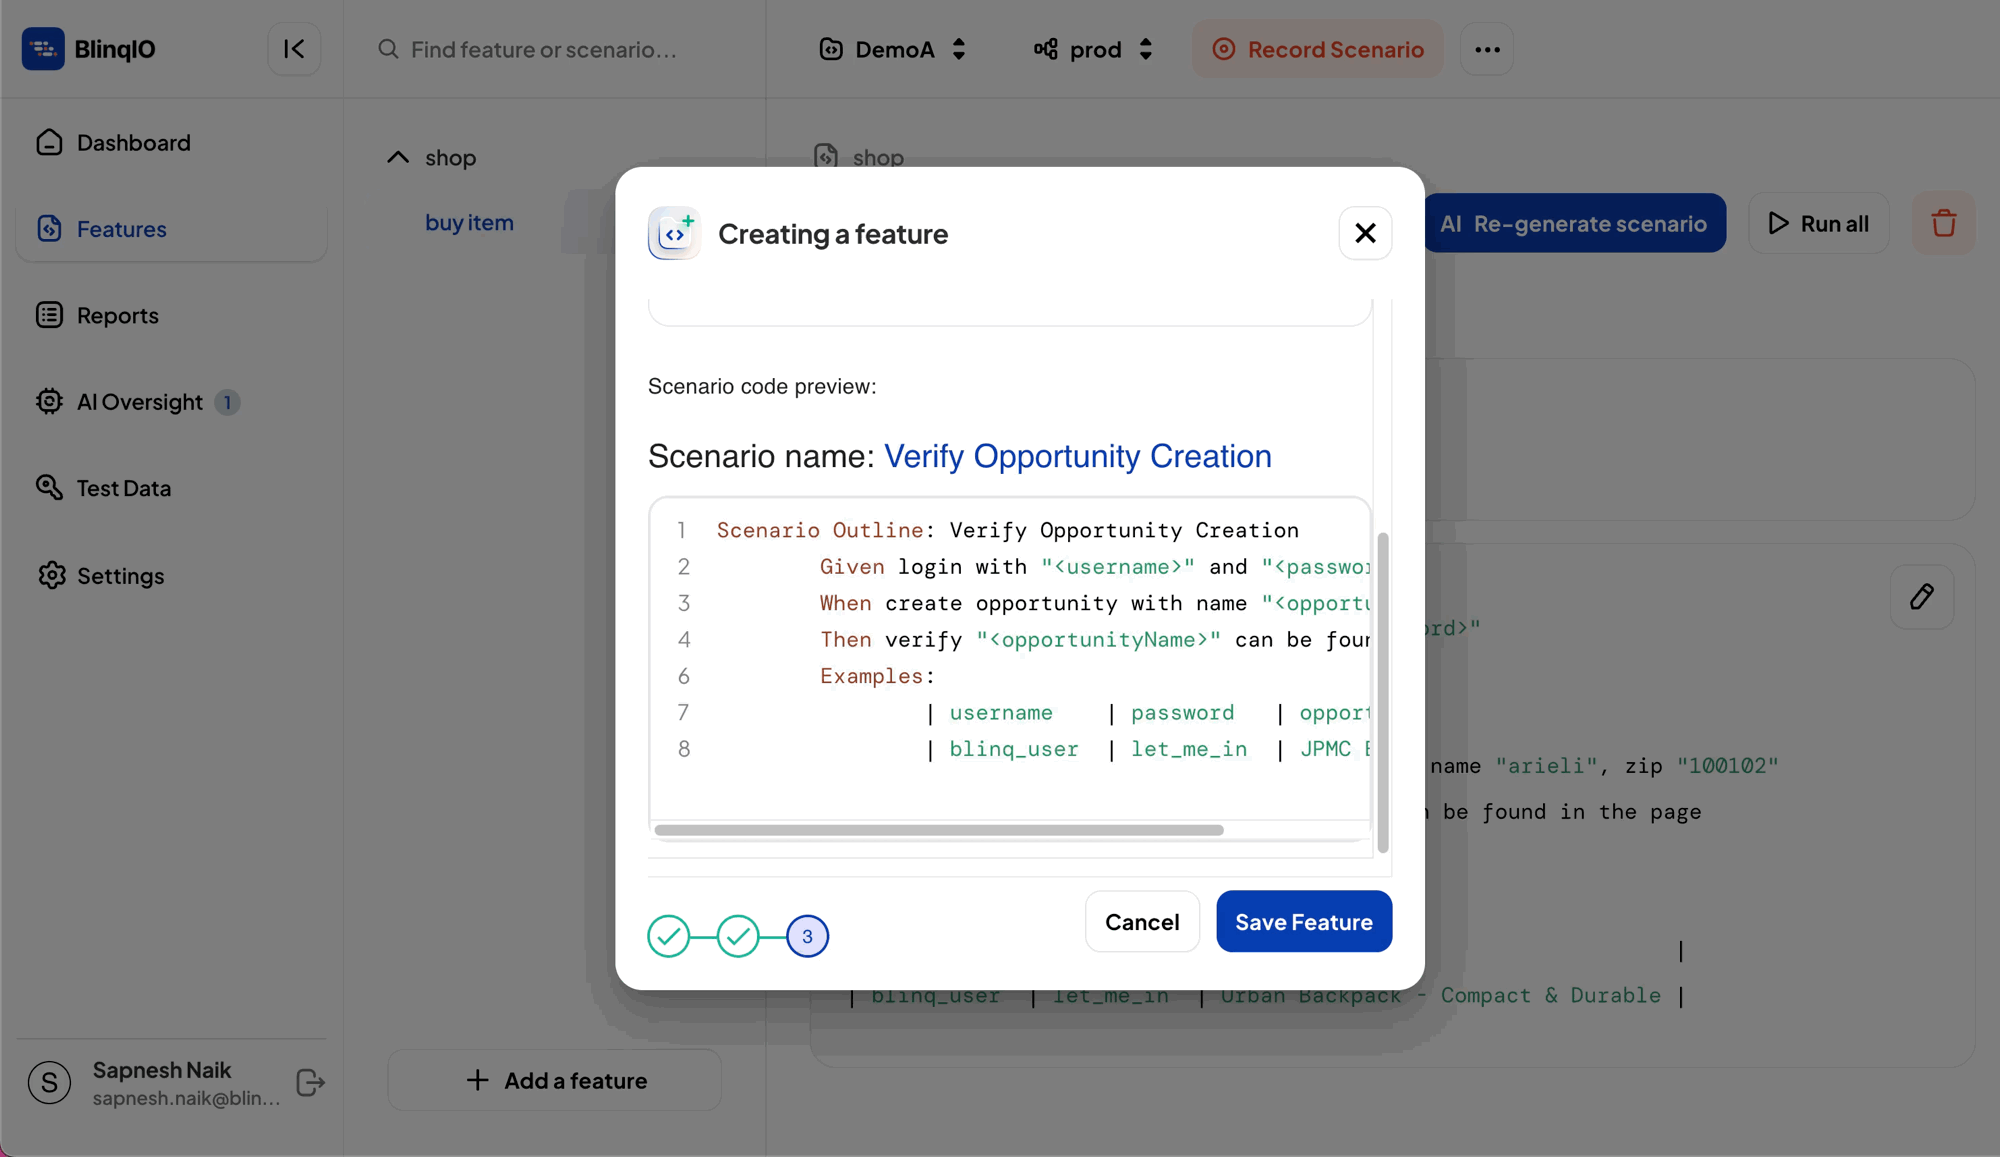Click the vertical scrollbar in the dialog
This screenshot has width=2000, height=1157.
tap(1383, 692)
